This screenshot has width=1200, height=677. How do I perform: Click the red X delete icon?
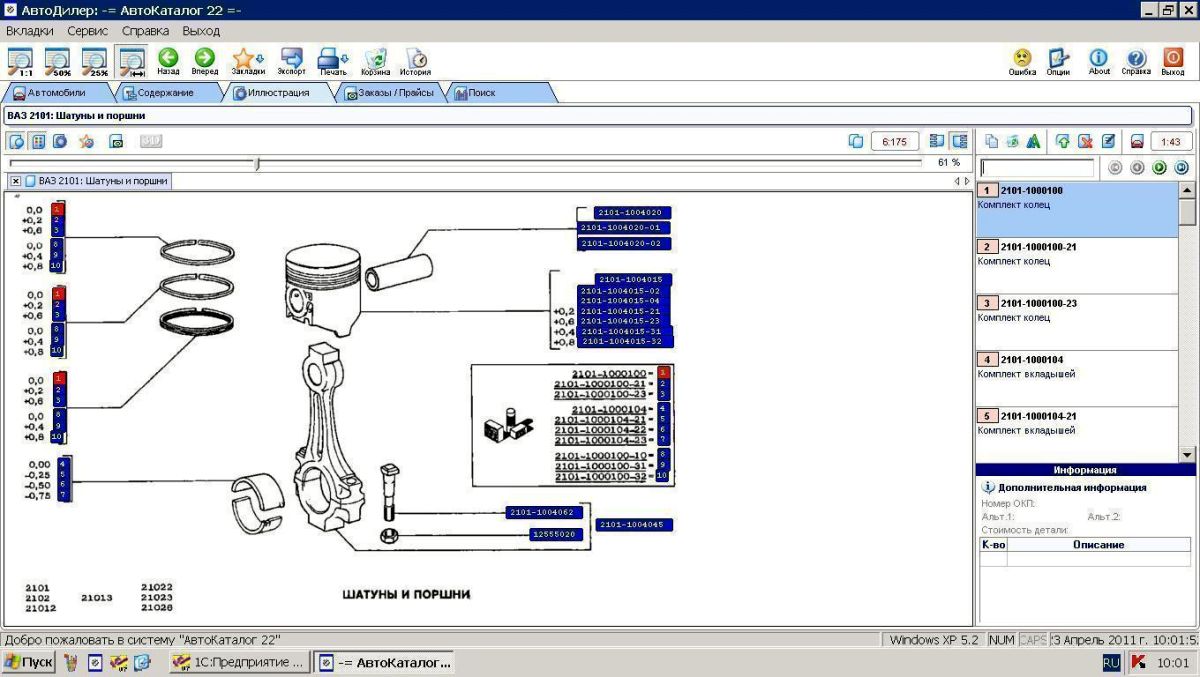point(1085,141)
